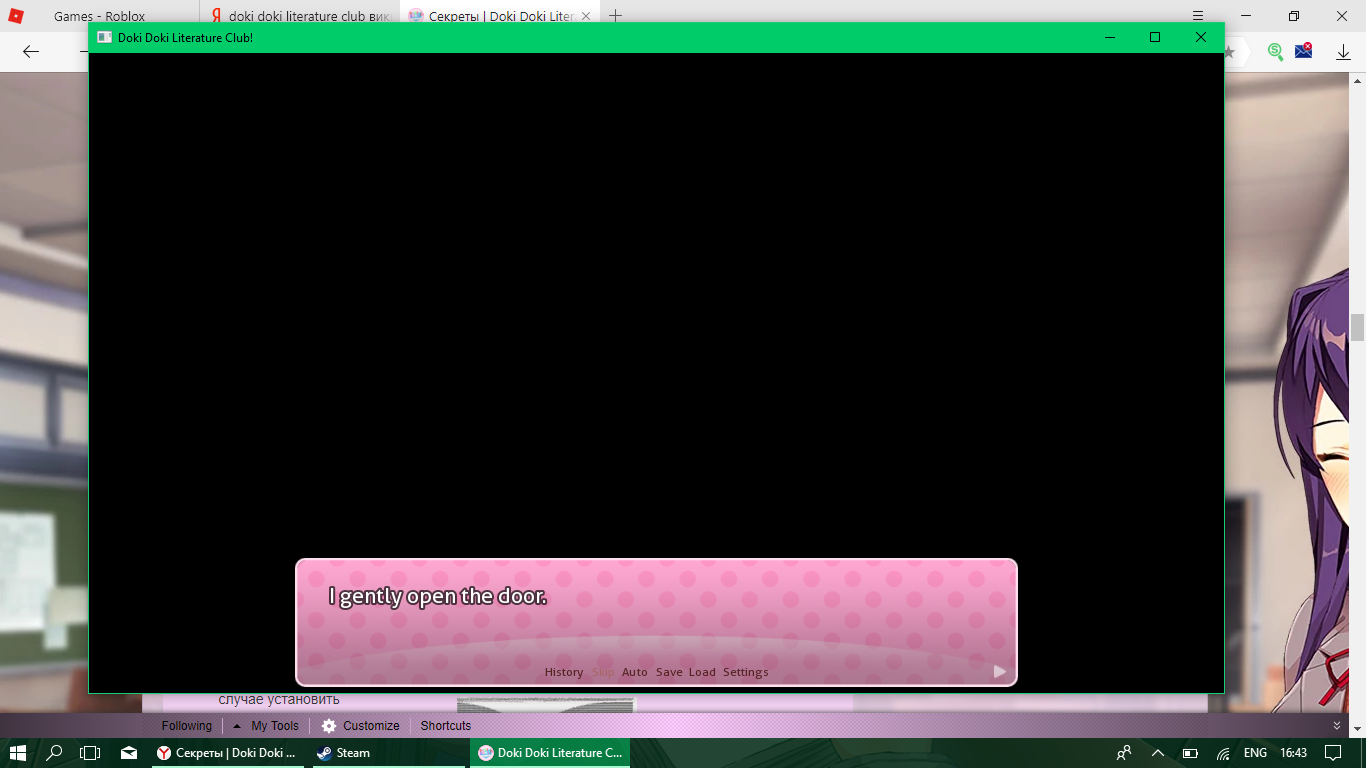Show hidden system tray icons
1366x768 pixels.
coord(1158,753)
